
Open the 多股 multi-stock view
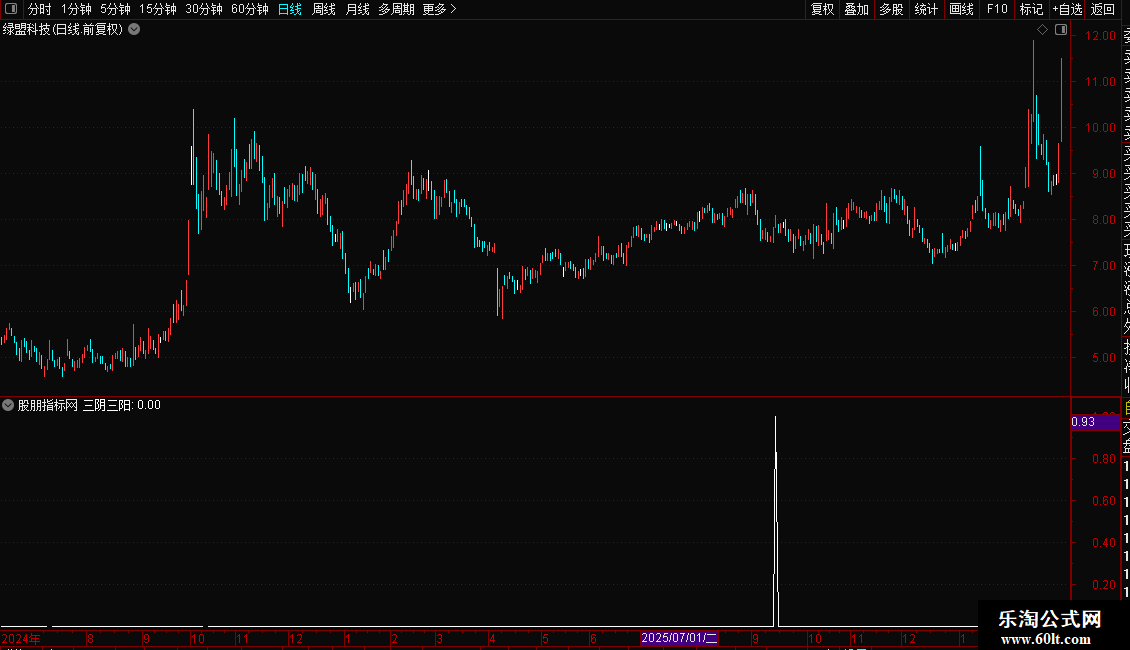[891, 9]
